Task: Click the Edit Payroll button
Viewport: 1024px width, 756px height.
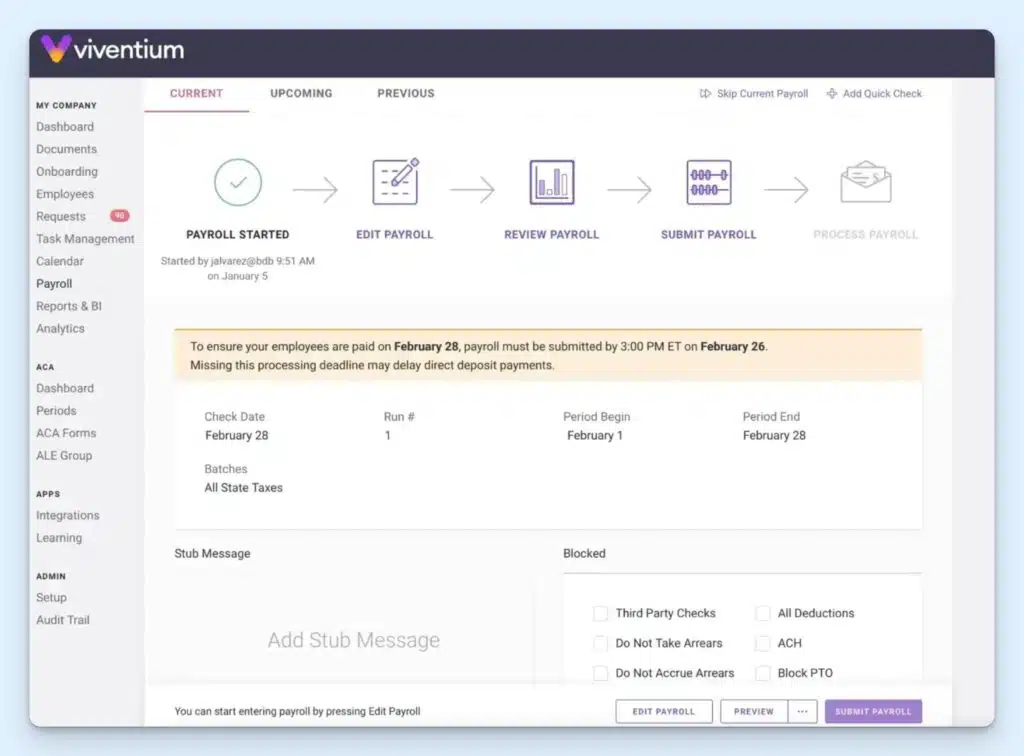Action: pyautogui.click(x=664, y=712)
